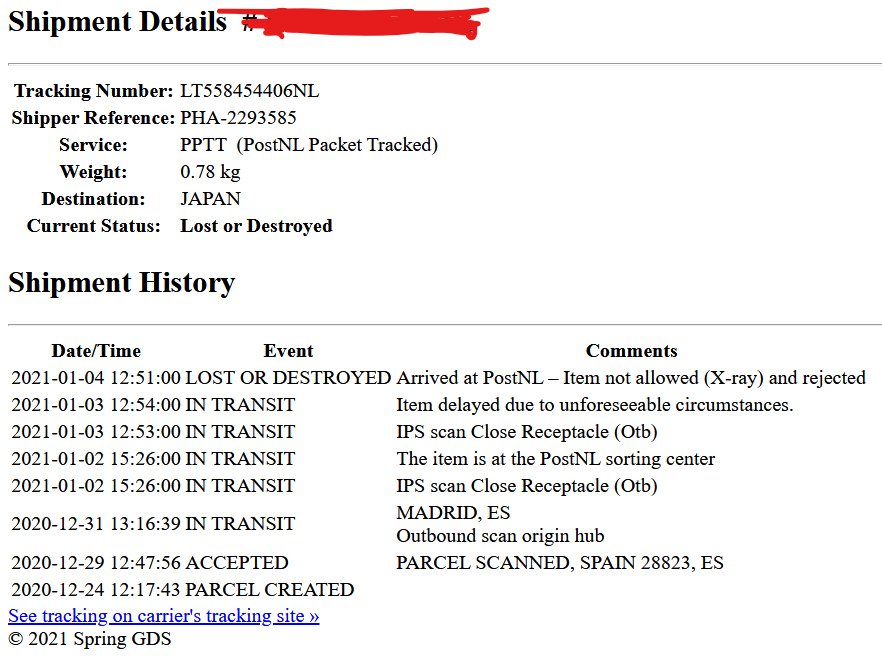Click the ACCEPTED event entry

(237, 563)
